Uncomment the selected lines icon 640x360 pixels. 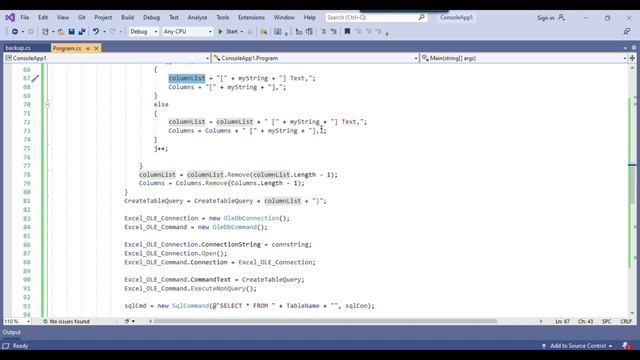[333, 31]
